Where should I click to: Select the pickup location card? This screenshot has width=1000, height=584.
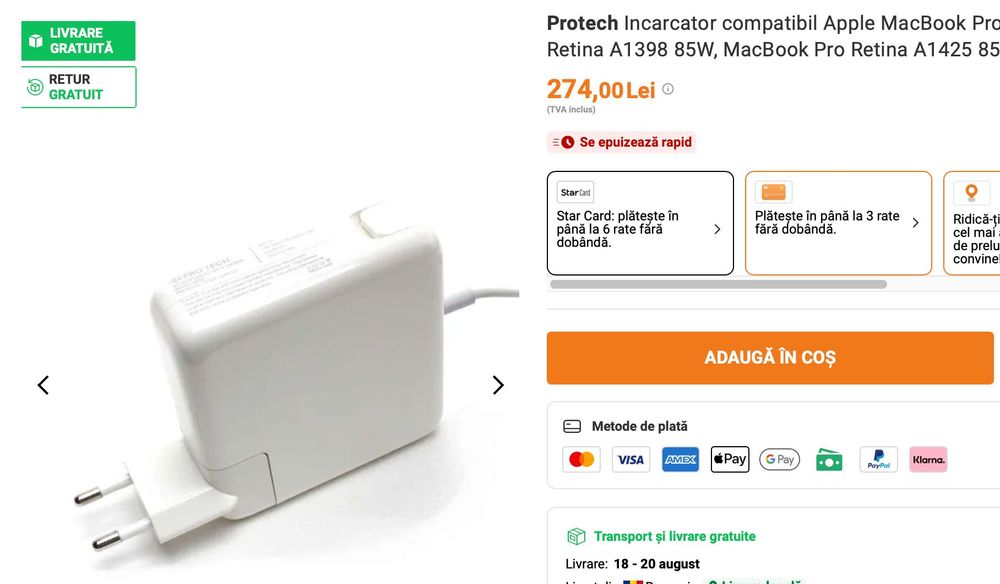[972, 223]
